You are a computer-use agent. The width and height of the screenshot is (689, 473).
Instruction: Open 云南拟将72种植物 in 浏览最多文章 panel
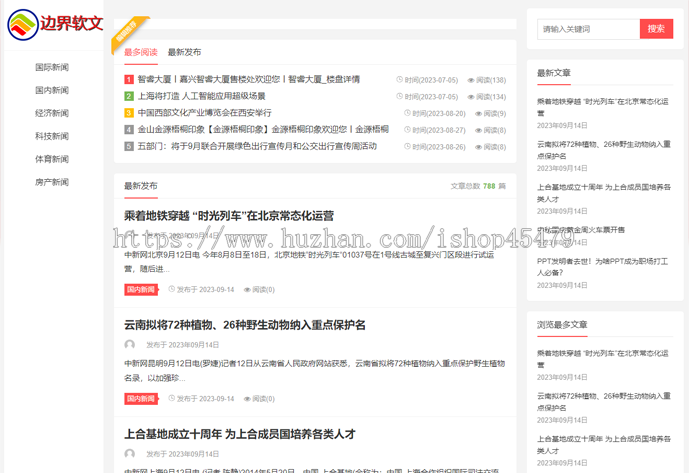(604, 402)
